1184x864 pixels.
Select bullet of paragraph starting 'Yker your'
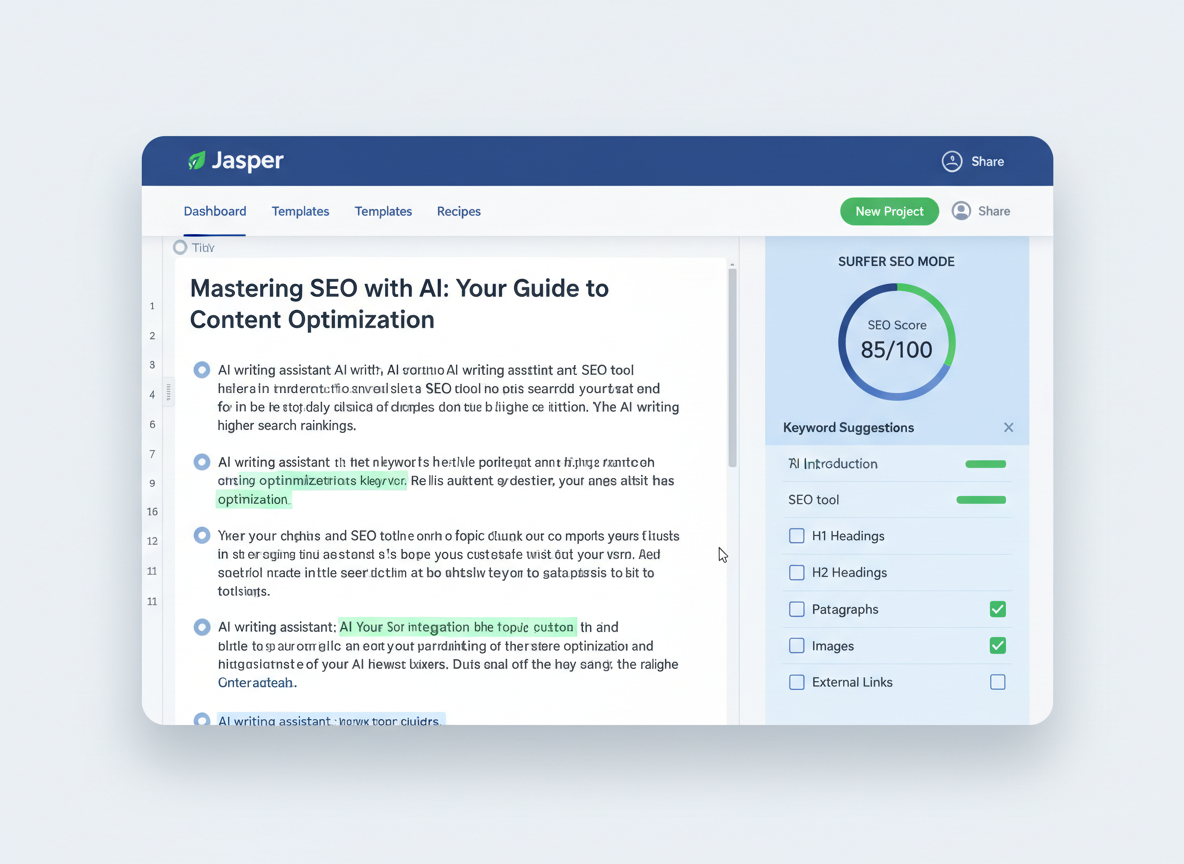pos(202,535)
